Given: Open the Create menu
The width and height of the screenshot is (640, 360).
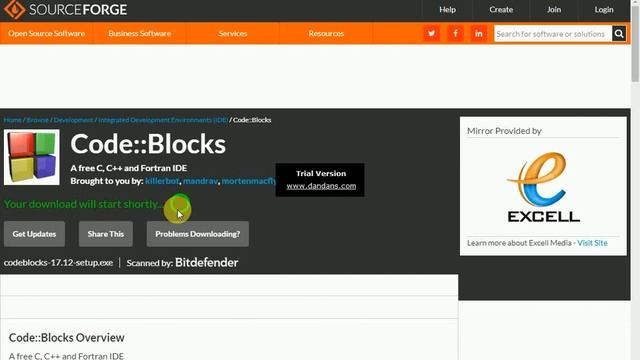Looking at the screenshot, I should (x=501, y=9).
